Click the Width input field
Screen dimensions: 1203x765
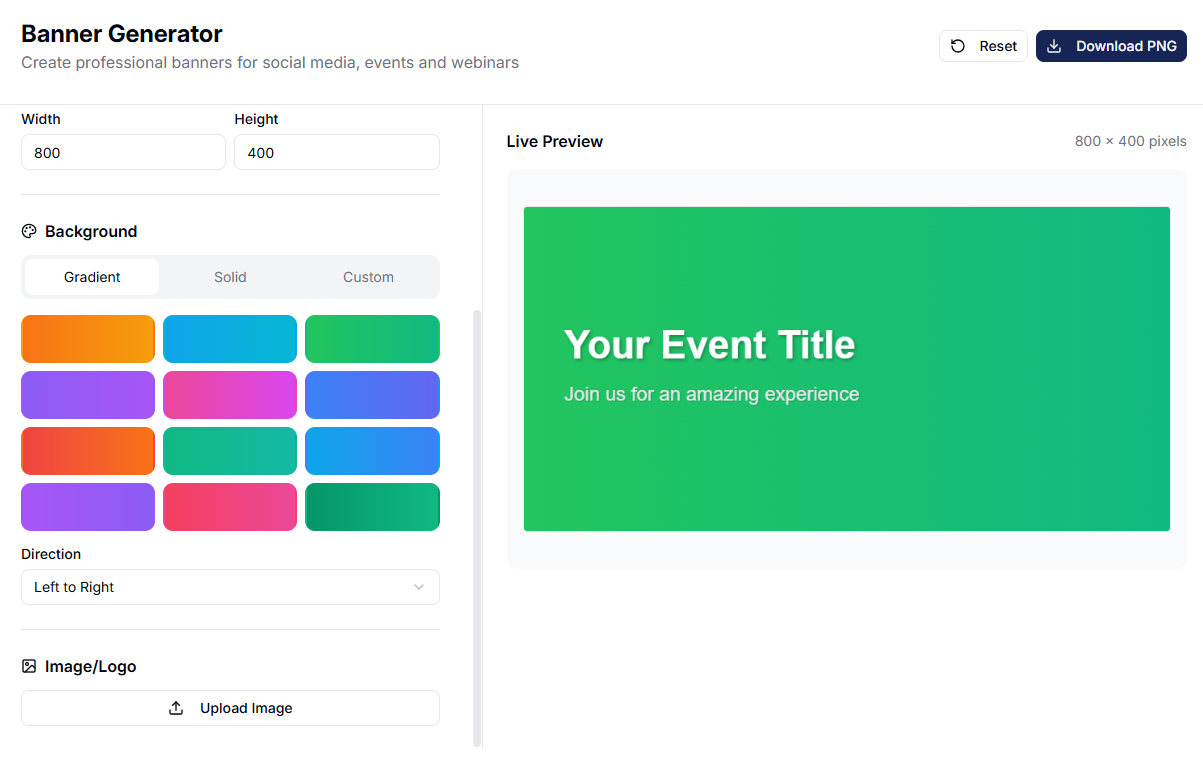tap(123, 153)
